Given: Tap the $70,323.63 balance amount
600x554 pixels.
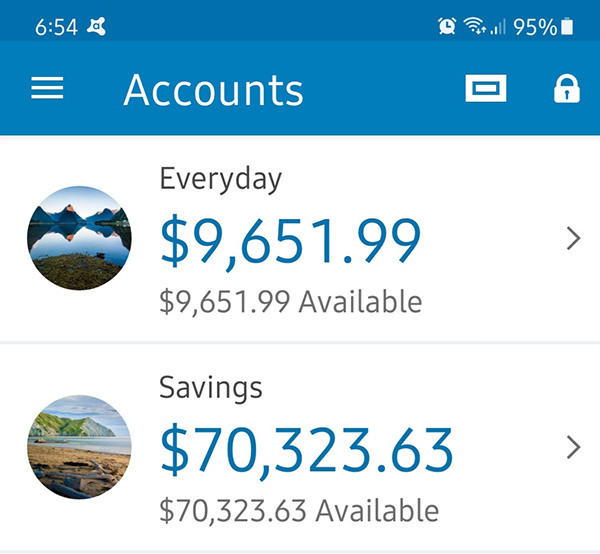Looking at the screenshot, I should [307, 450].
